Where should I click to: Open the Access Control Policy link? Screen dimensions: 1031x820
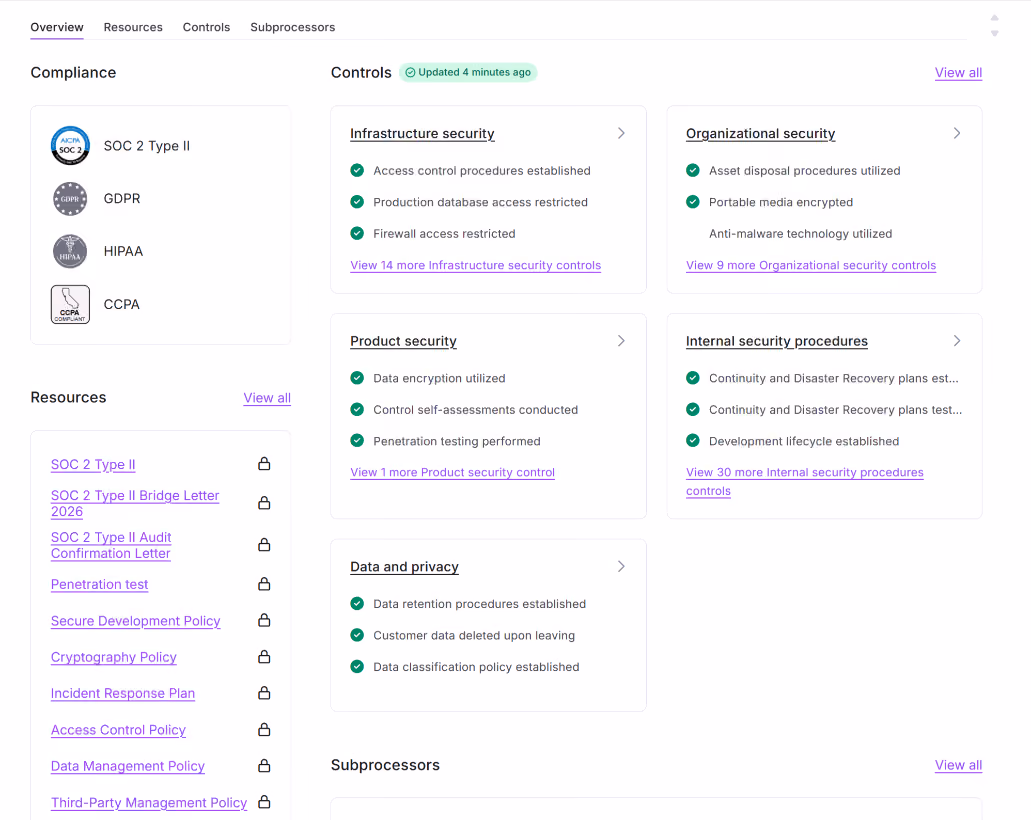118,730
